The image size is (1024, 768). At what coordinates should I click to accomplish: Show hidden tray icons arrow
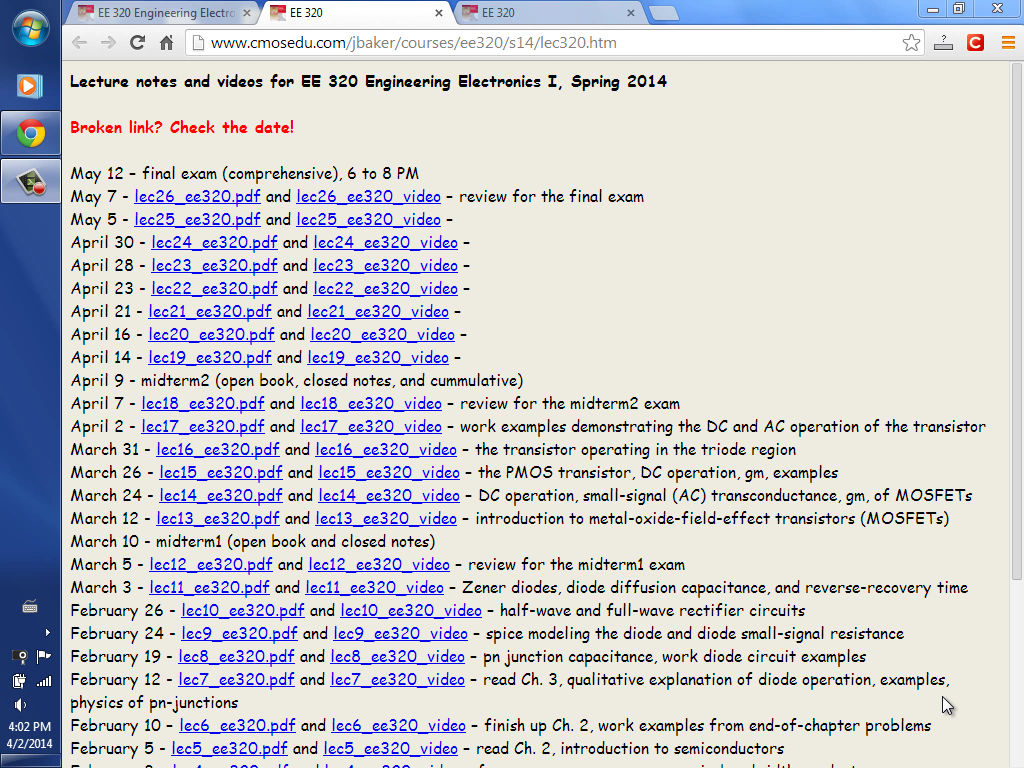pos(47,632)
